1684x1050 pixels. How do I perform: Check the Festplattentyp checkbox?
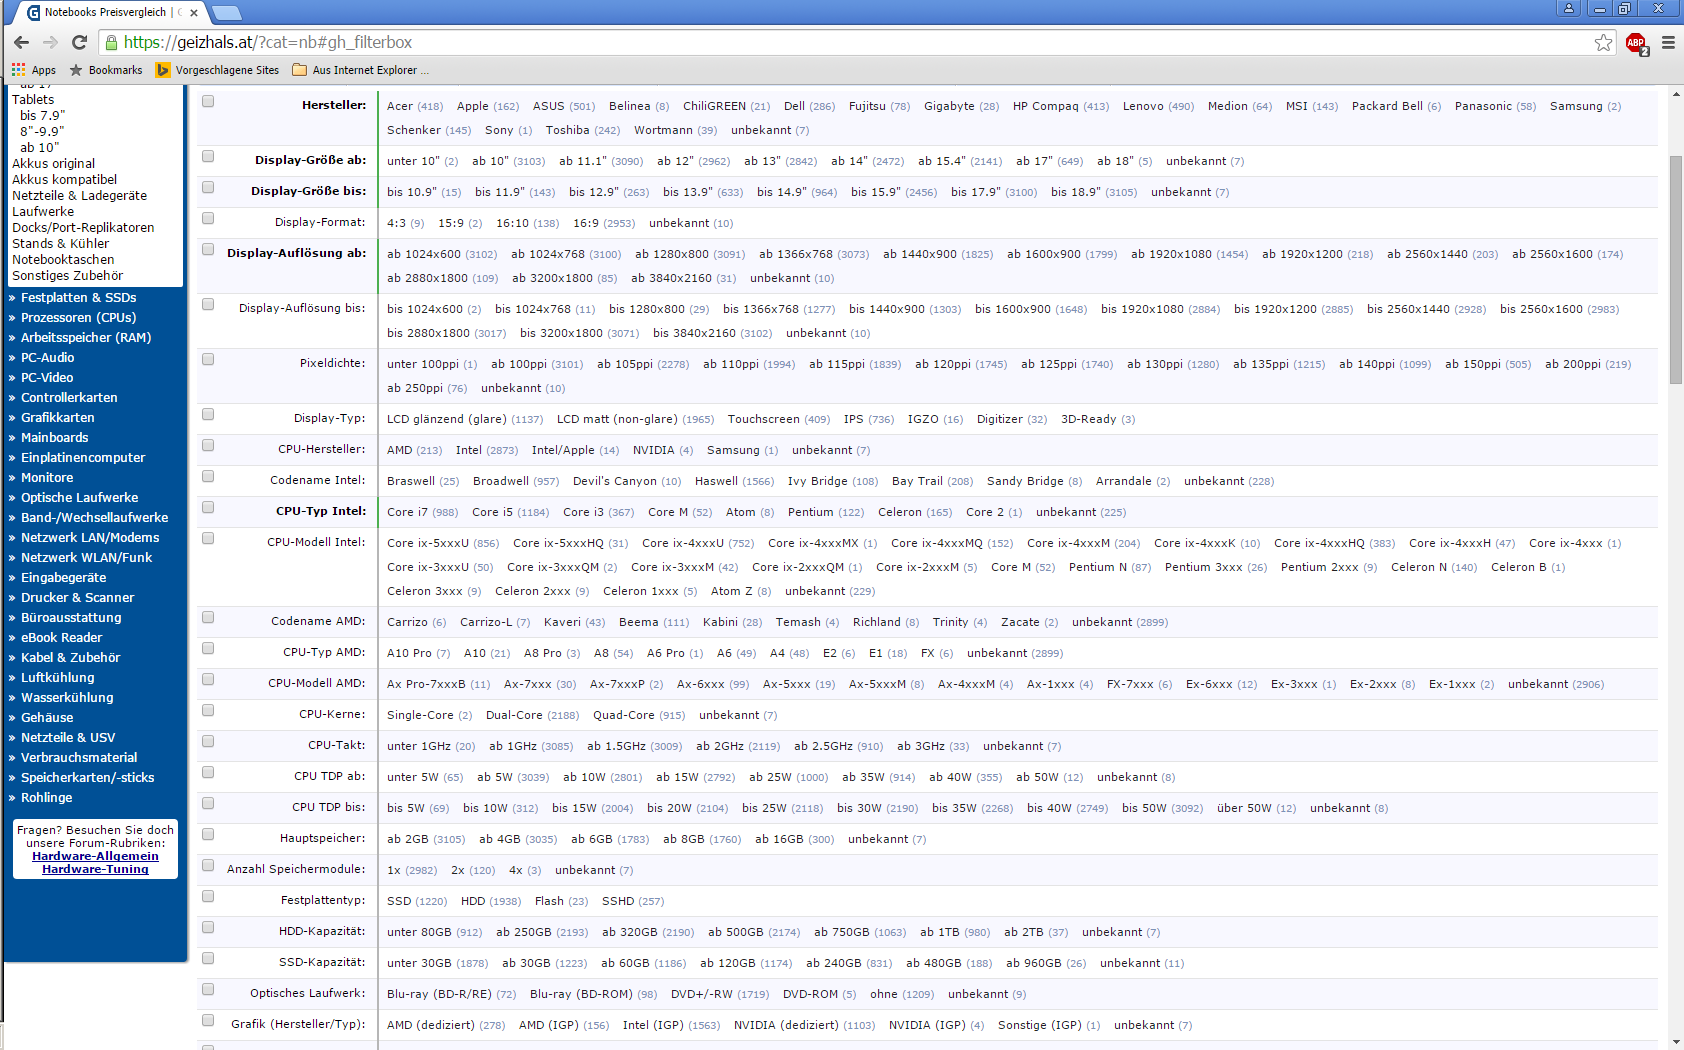point(208,896)
